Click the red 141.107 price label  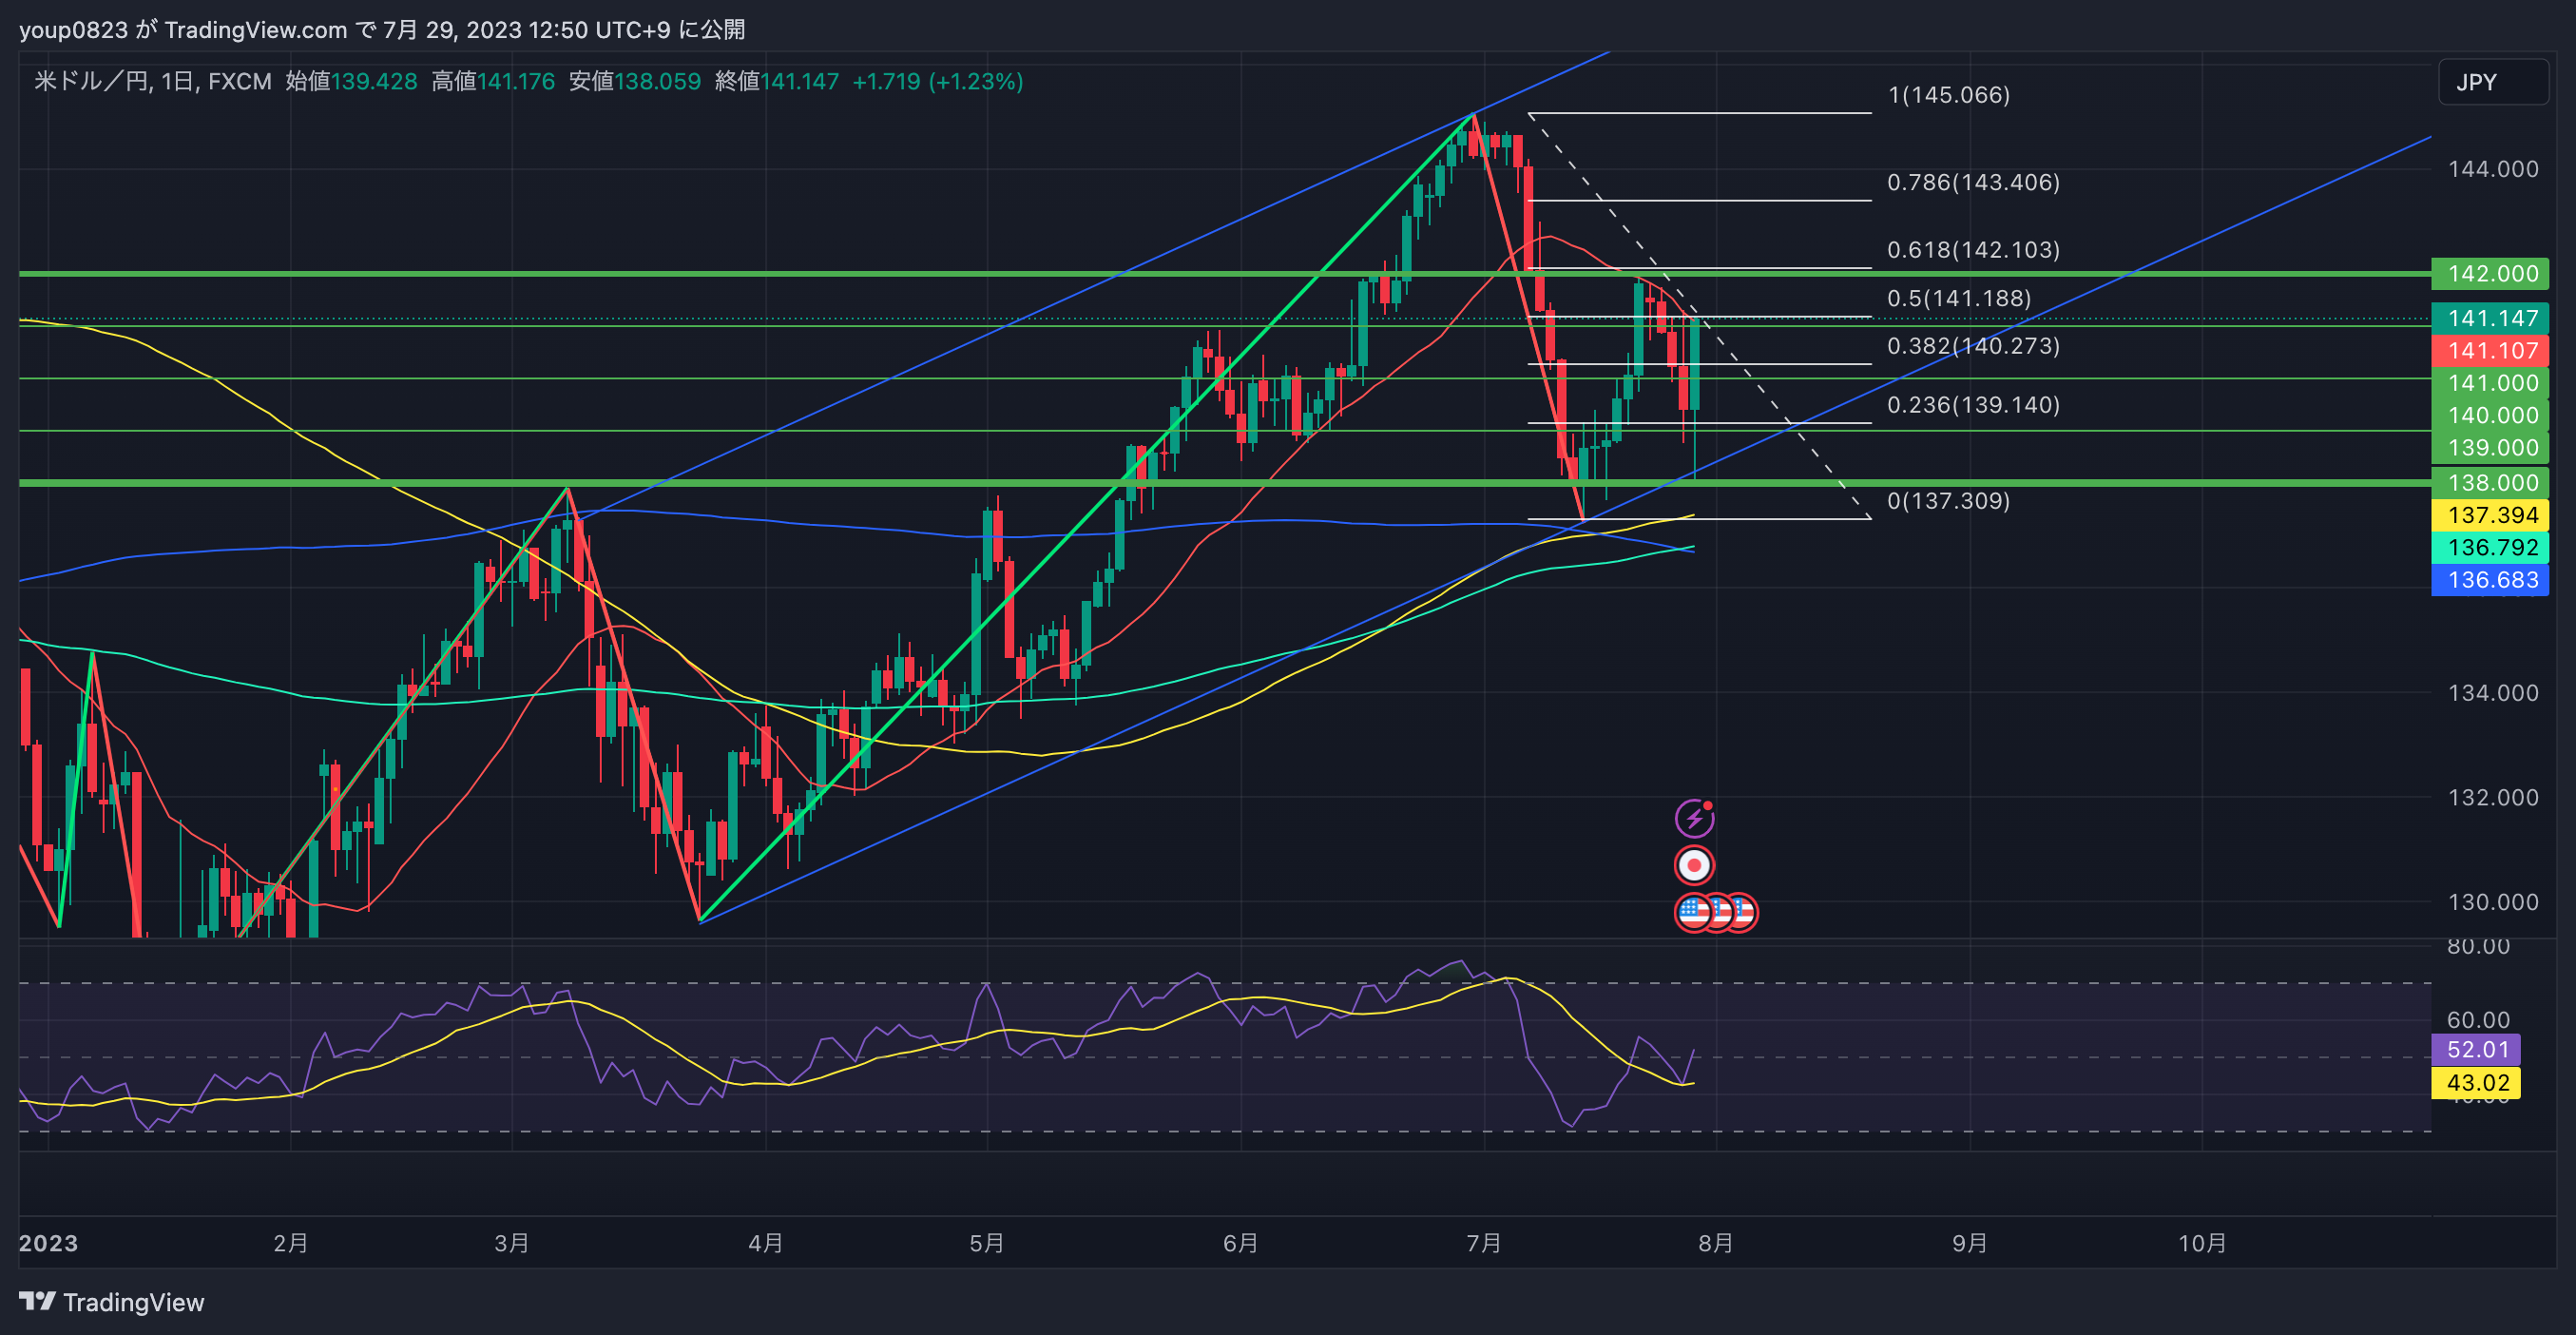pos(2490,351)
